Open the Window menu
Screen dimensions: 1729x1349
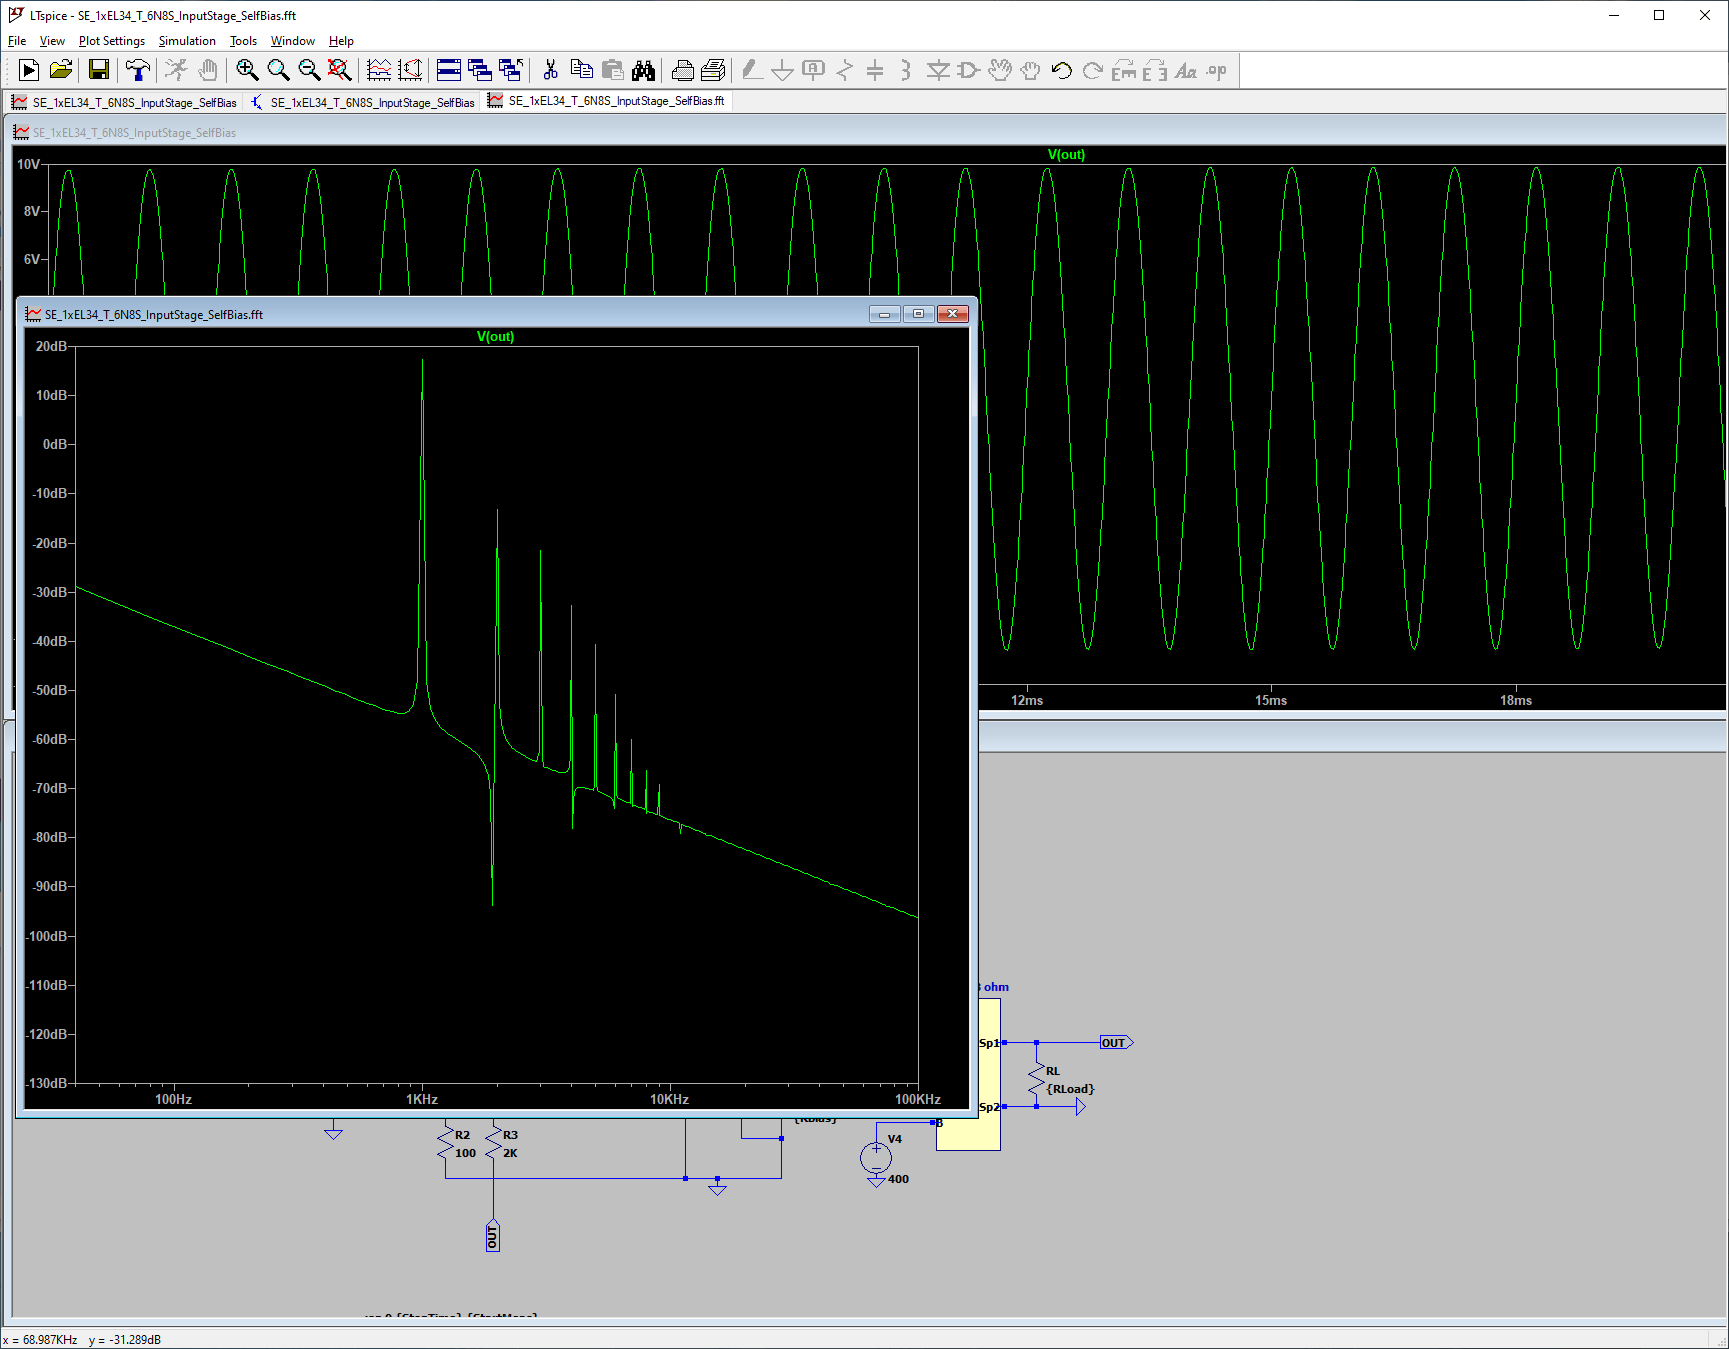click(293, 41)
